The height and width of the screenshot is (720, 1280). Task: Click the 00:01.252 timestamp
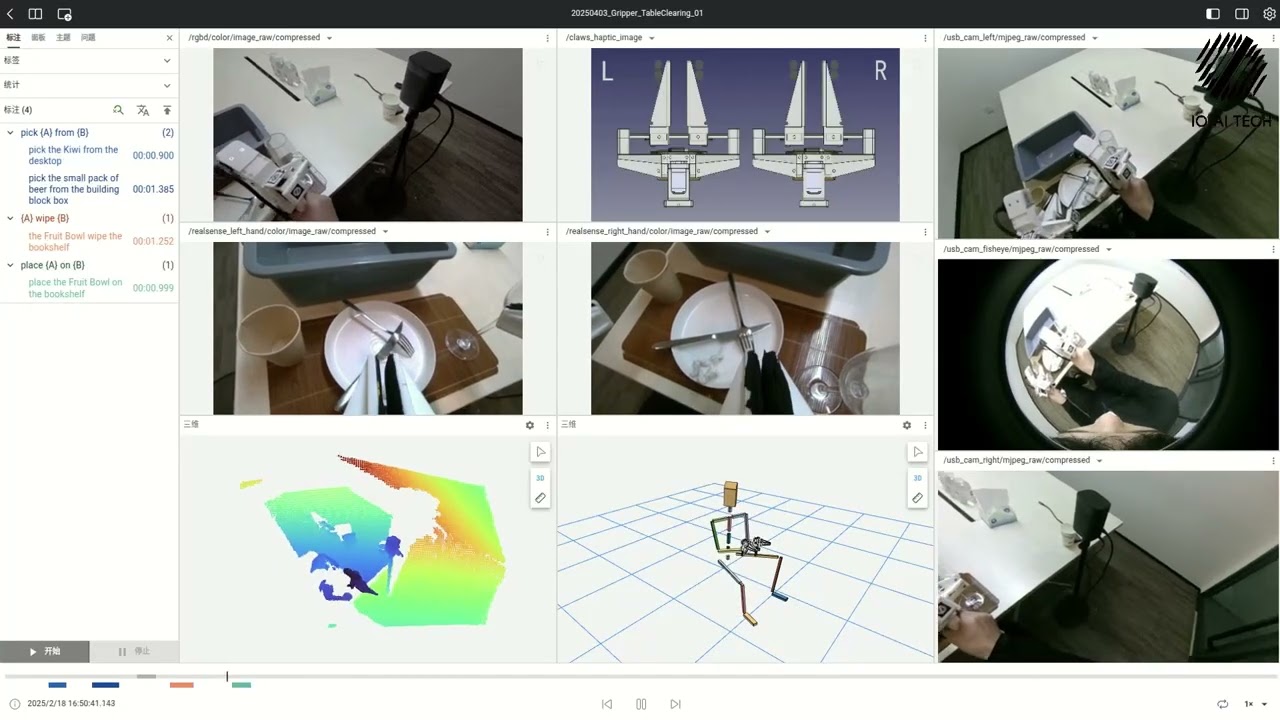coord(153,241)
